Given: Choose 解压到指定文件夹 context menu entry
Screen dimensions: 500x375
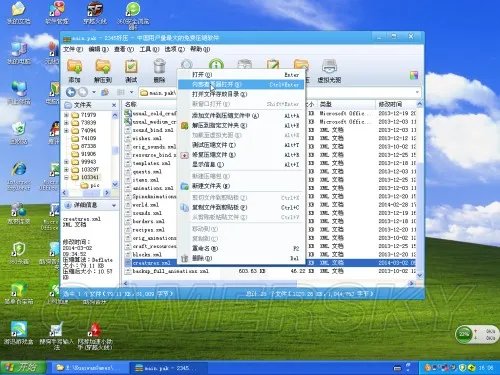Looking at the screenshot, I should [x=219, y=126].
